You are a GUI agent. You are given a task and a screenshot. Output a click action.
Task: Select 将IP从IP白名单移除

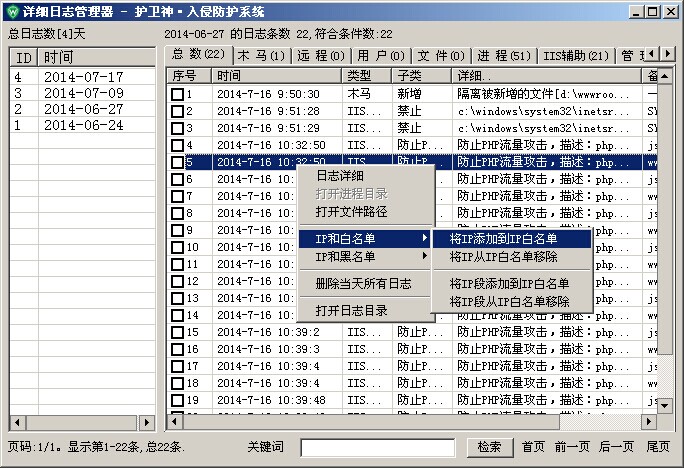(x=512, y=256)
